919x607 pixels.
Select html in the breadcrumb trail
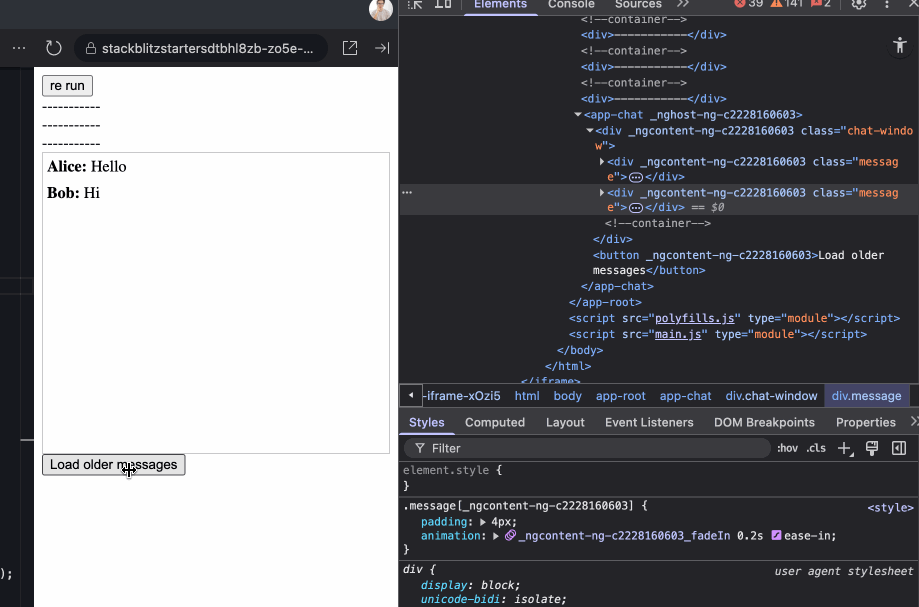click(x=527, y=396)
